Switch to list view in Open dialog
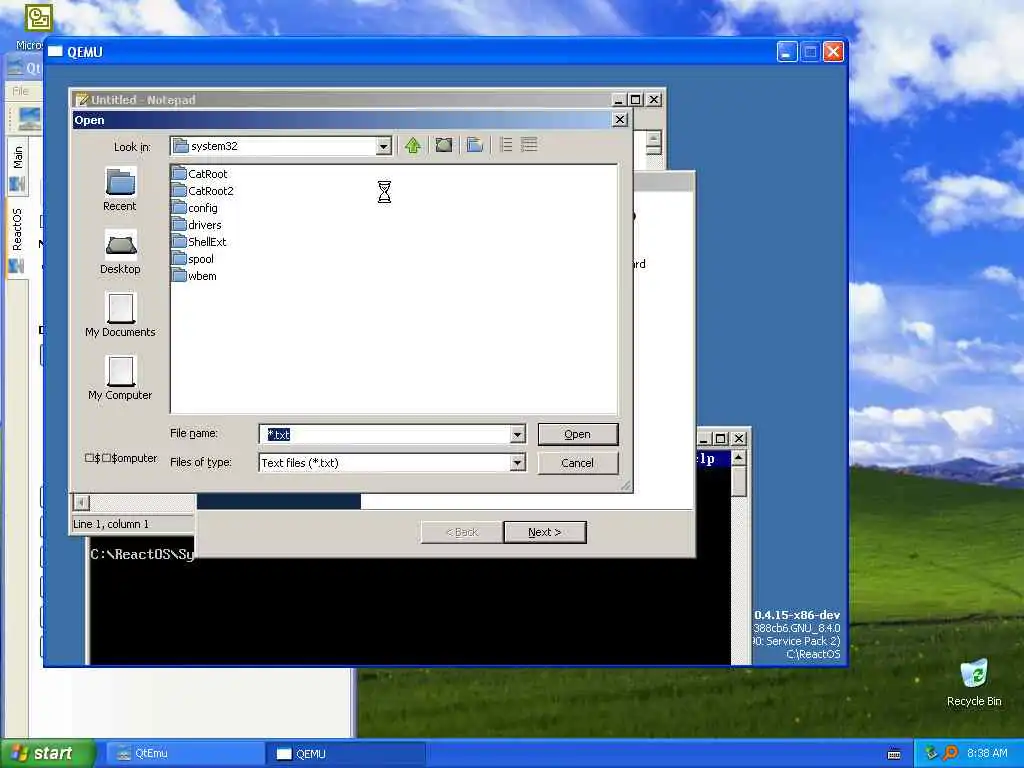Screen dimensions: 1024x768 pos(506,145)
